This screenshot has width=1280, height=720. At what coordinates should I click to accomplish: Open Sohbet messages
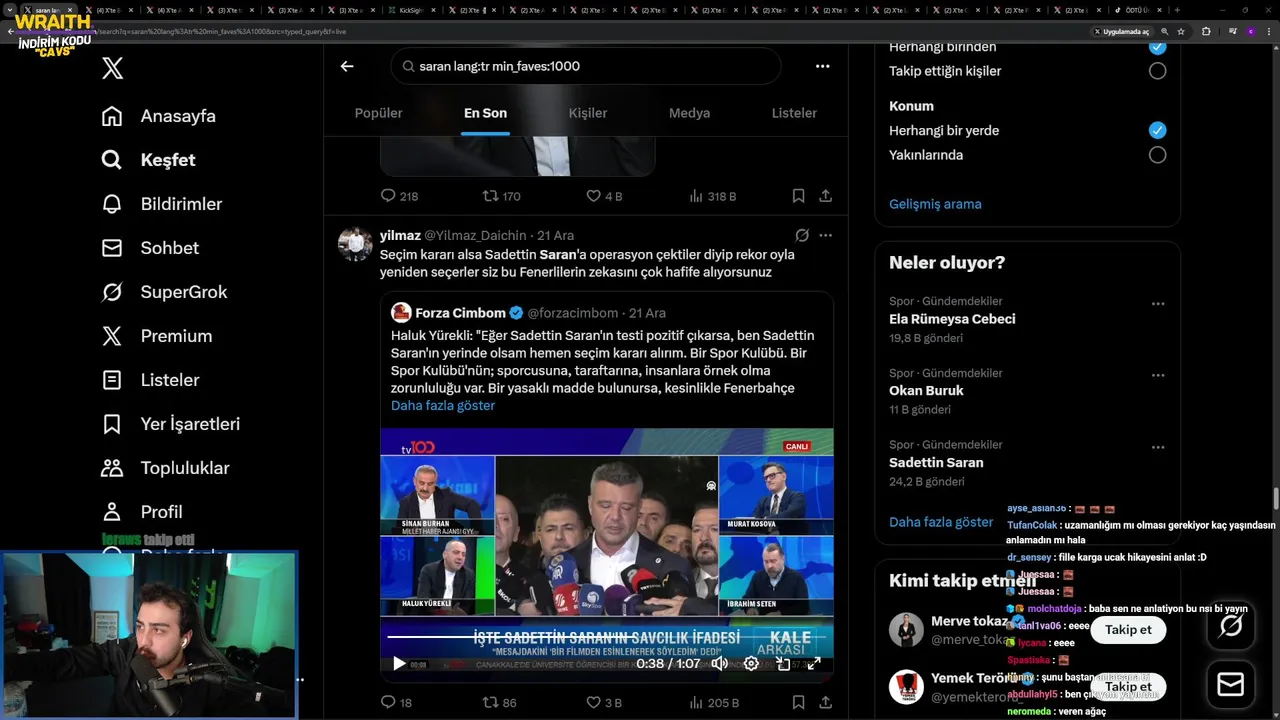tap(150, 248)
